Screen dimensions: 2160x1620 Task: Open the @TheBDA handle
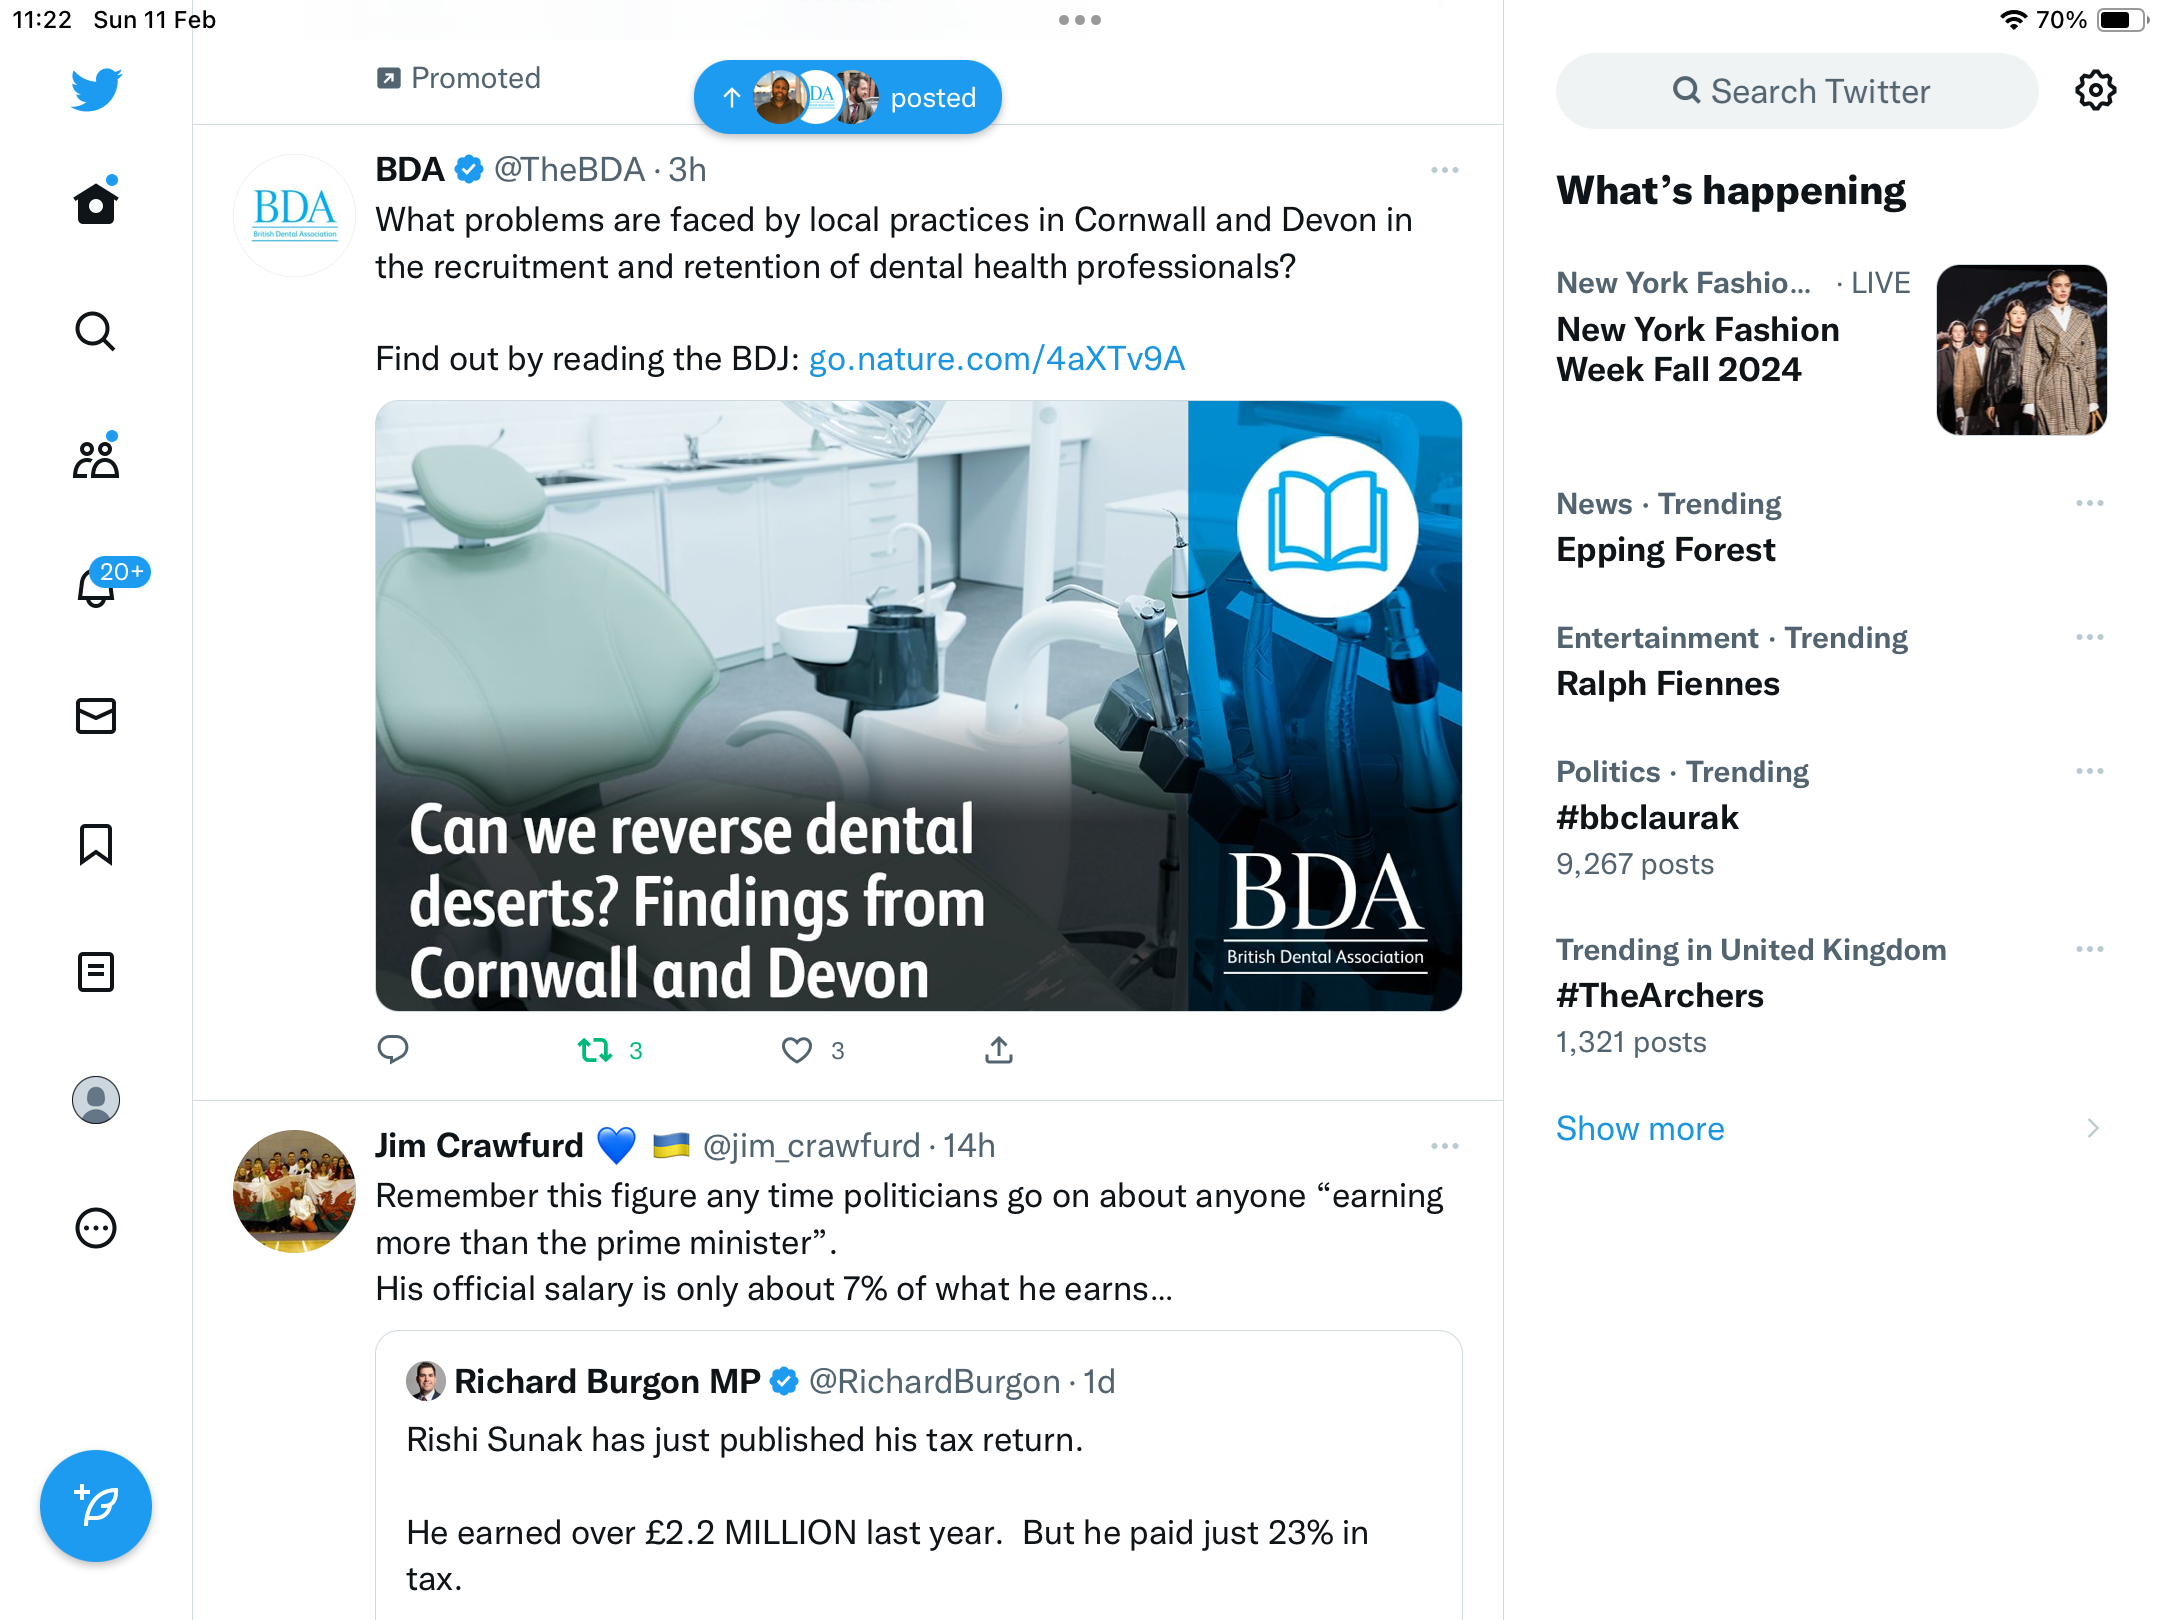[569, 170]
